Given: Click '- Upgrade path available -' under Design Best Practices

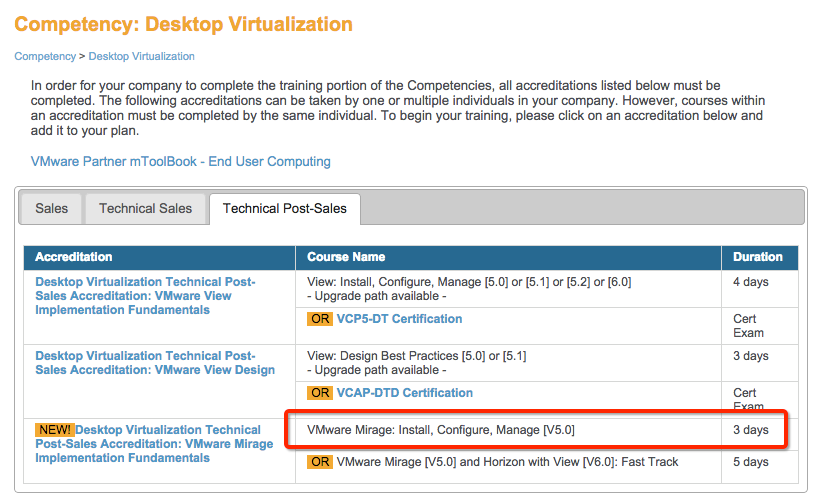Looking at the screenshot, I should pyautogui.click(x=377, y=370).
